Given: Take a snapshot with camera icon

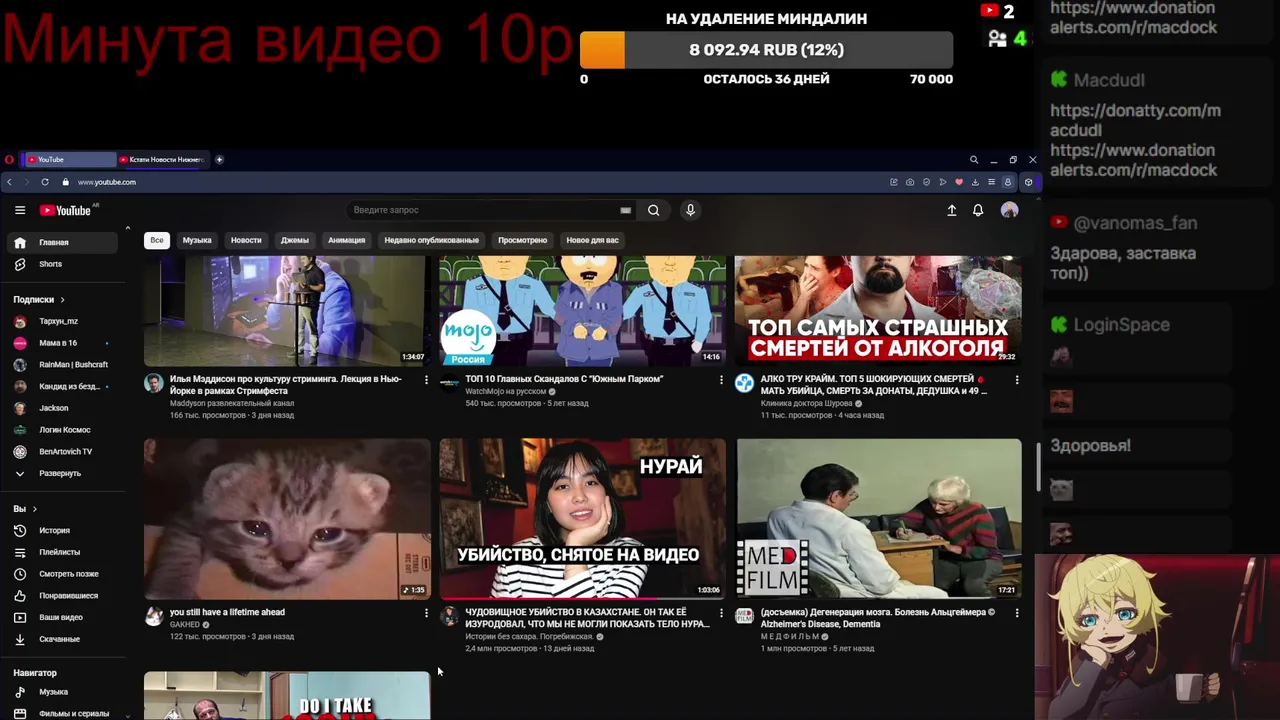Looking at the screenshot, I should (x=910, y=182).
